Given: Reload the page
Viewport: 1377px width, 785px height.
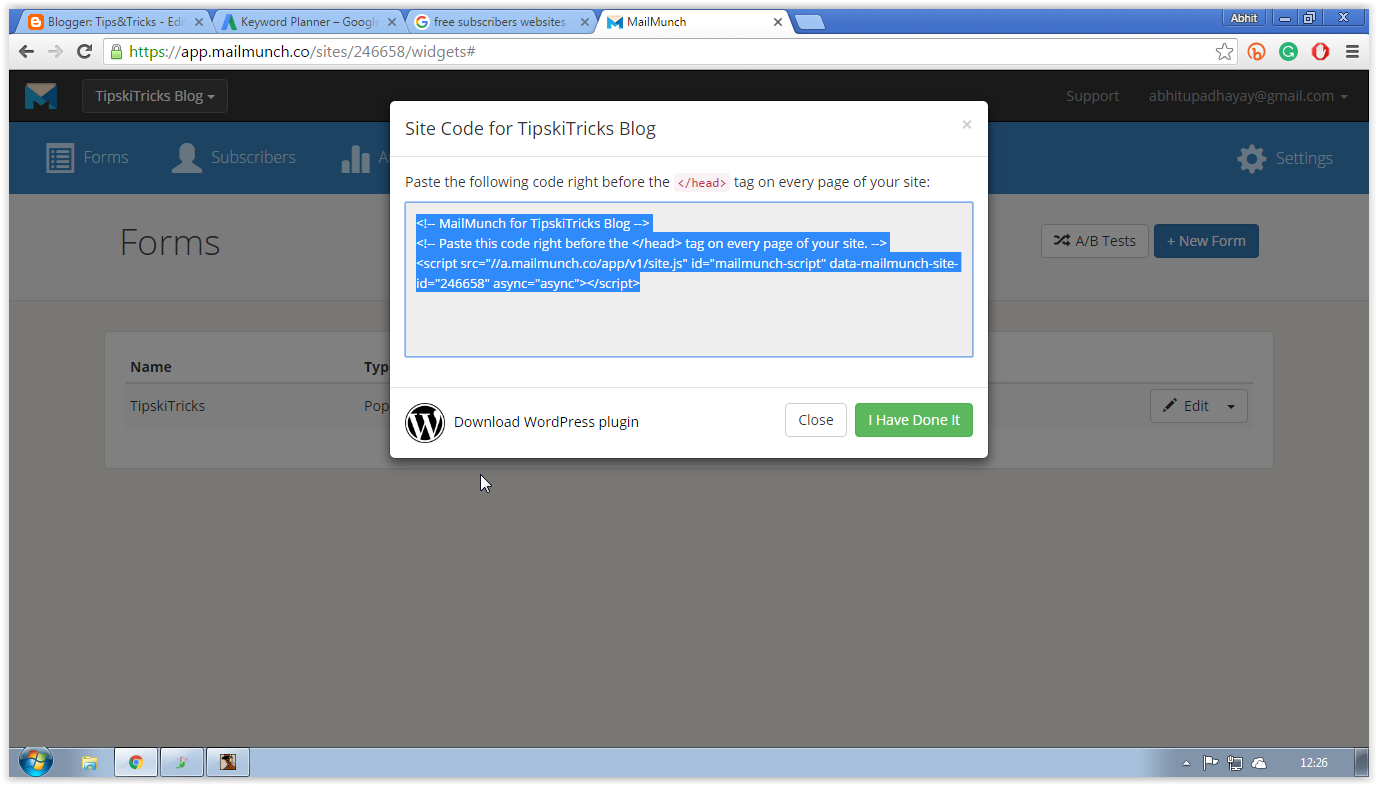Looking at the screenshot, I should pos(85,51).
